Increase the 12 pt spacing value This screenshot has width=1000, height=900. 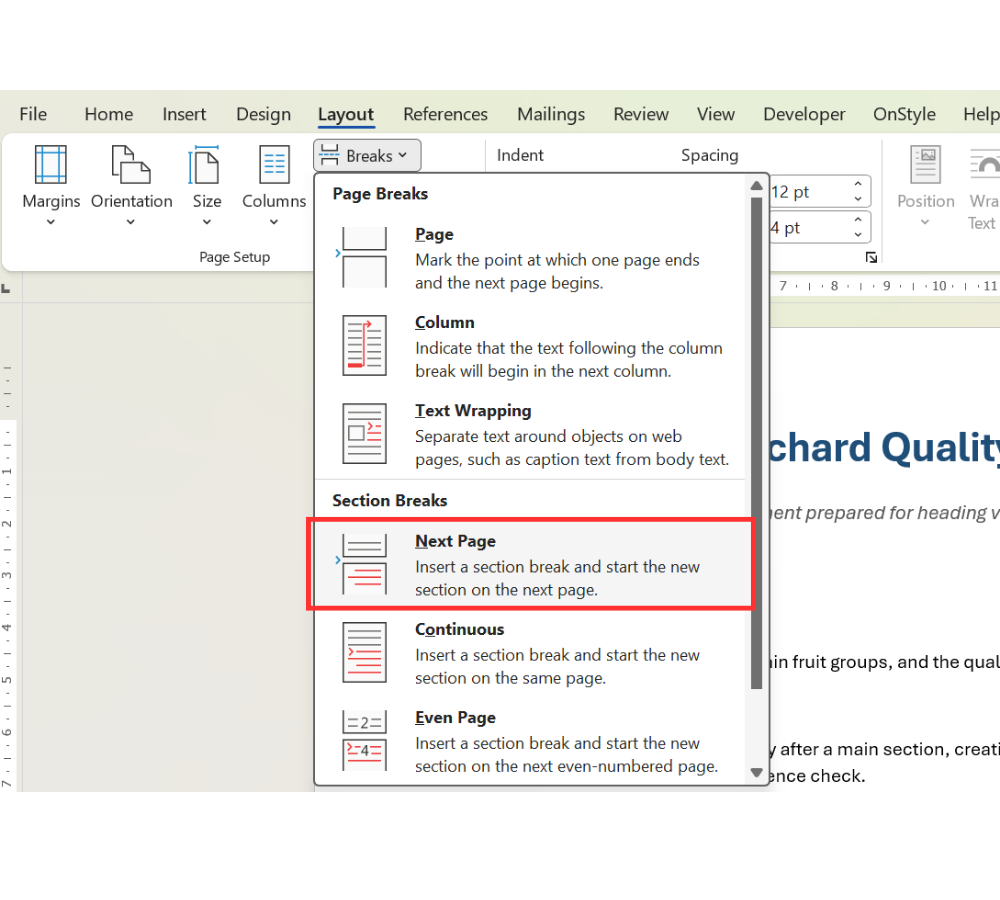pyautogui.click(x=858, y=184)
